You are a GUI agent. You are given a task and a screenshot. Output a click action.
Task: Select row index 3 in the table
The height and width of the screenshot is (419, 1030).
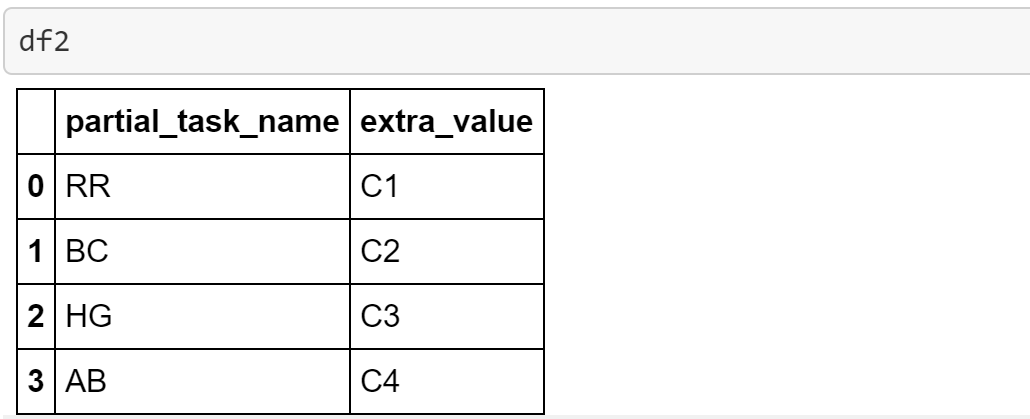35,381
